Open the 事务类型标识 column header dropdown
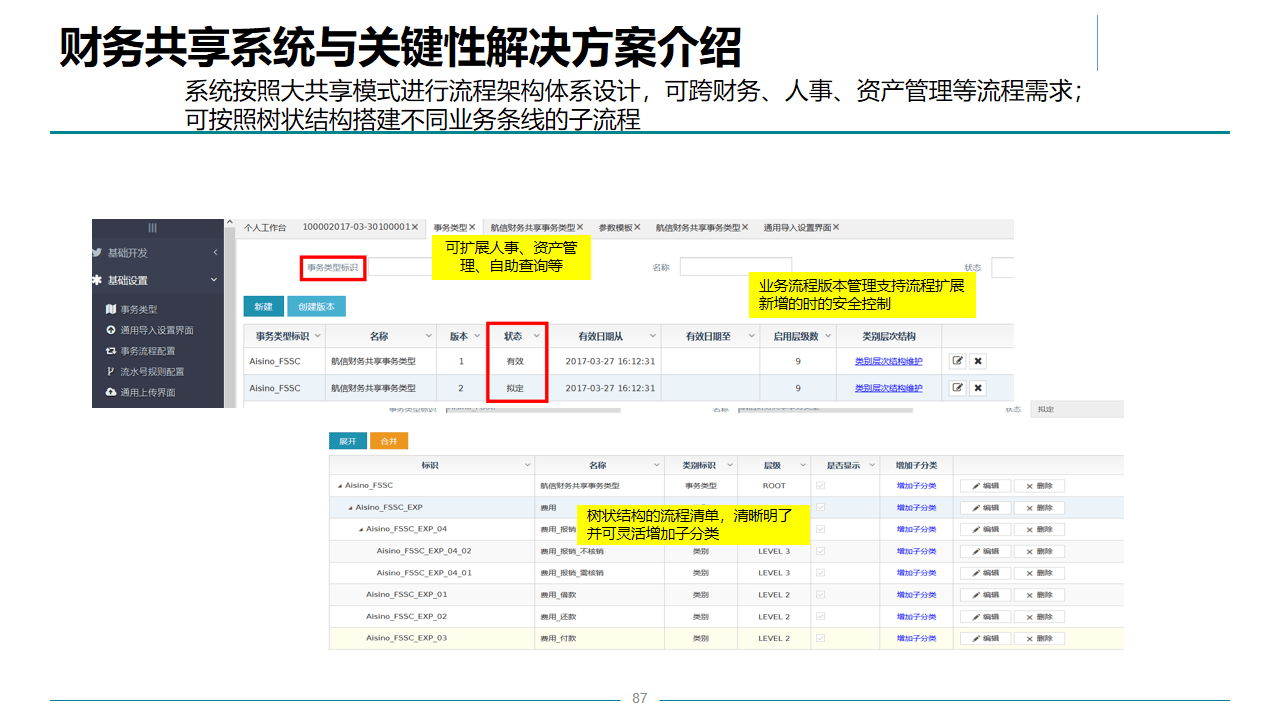 click(317, 336)
